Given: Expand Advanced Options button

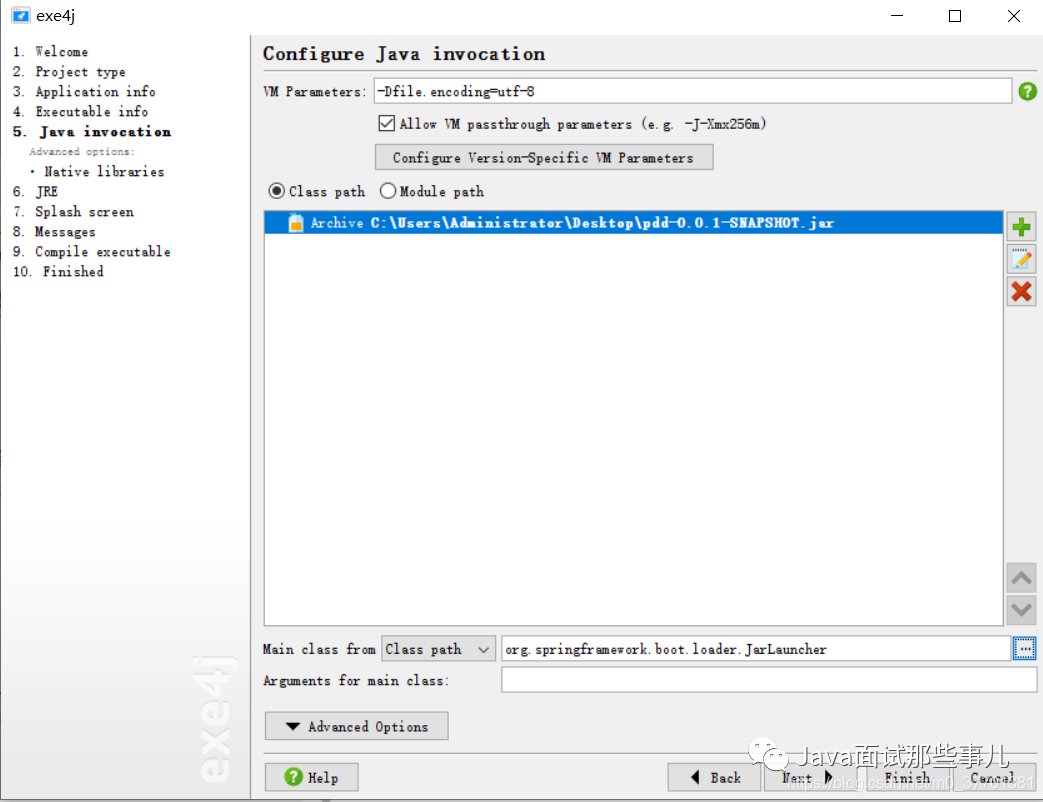Looking at the screenshot, I should pyautogui.click(x=357, y=726).
